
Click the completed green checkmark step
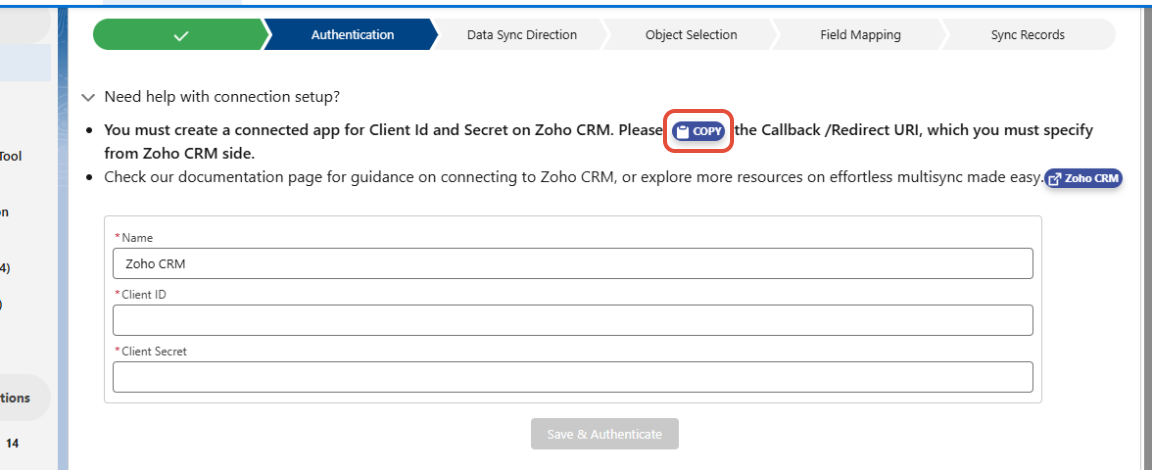pyautogui.click(x=180, y=35)
